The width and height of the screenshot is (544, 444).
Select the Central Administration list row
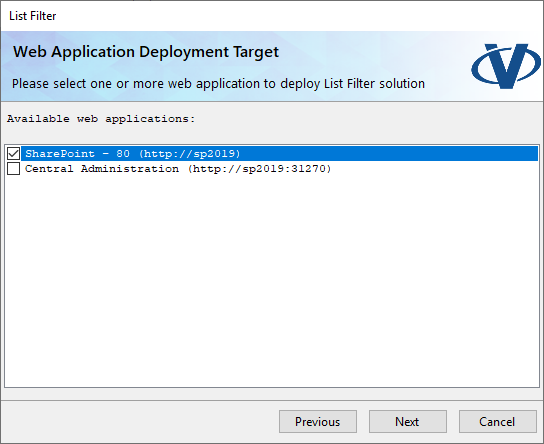click(x=280, y=169)
